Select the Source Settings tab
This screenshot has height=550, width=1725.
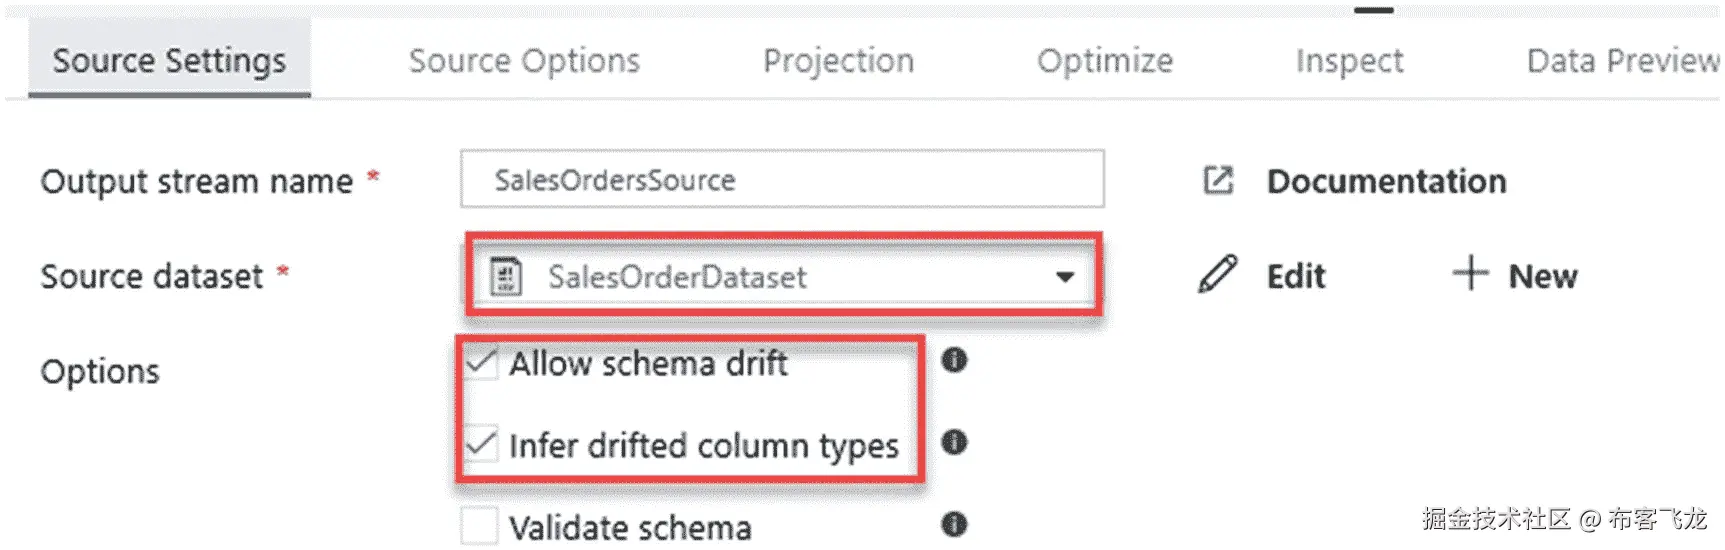point(169,61)
